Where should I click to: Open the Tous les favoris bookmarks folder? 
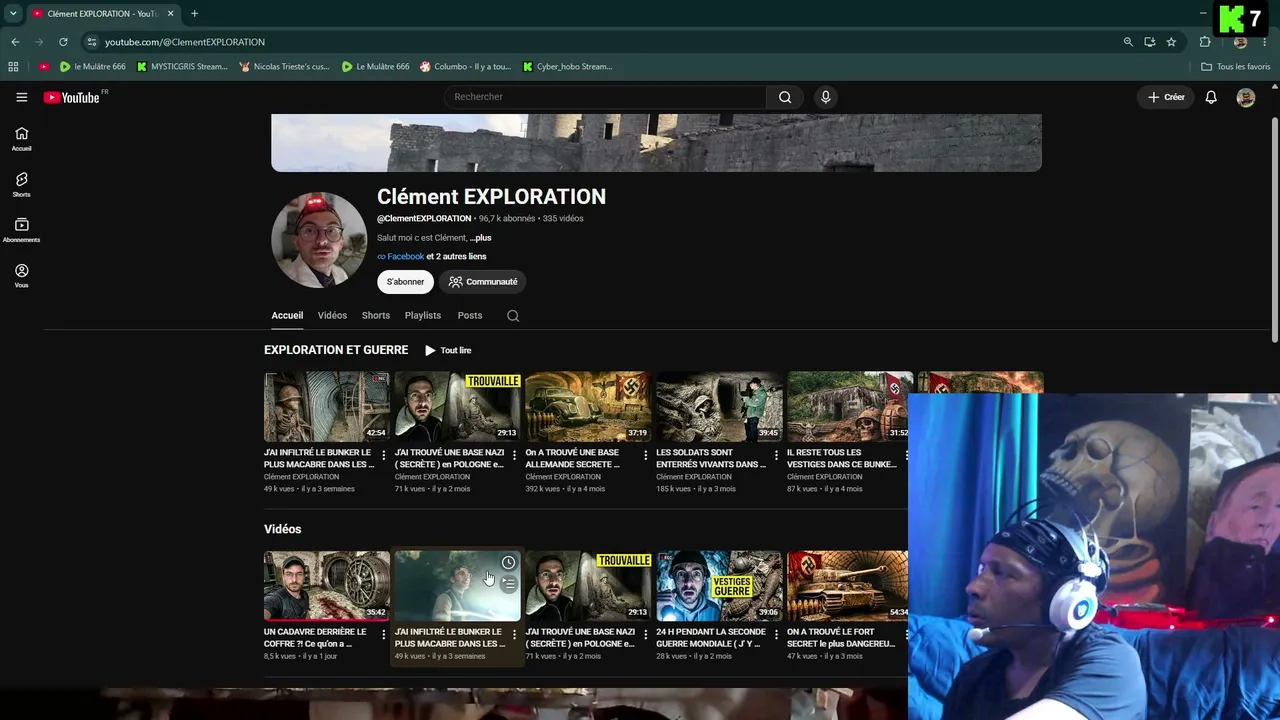coord(1236,67)
